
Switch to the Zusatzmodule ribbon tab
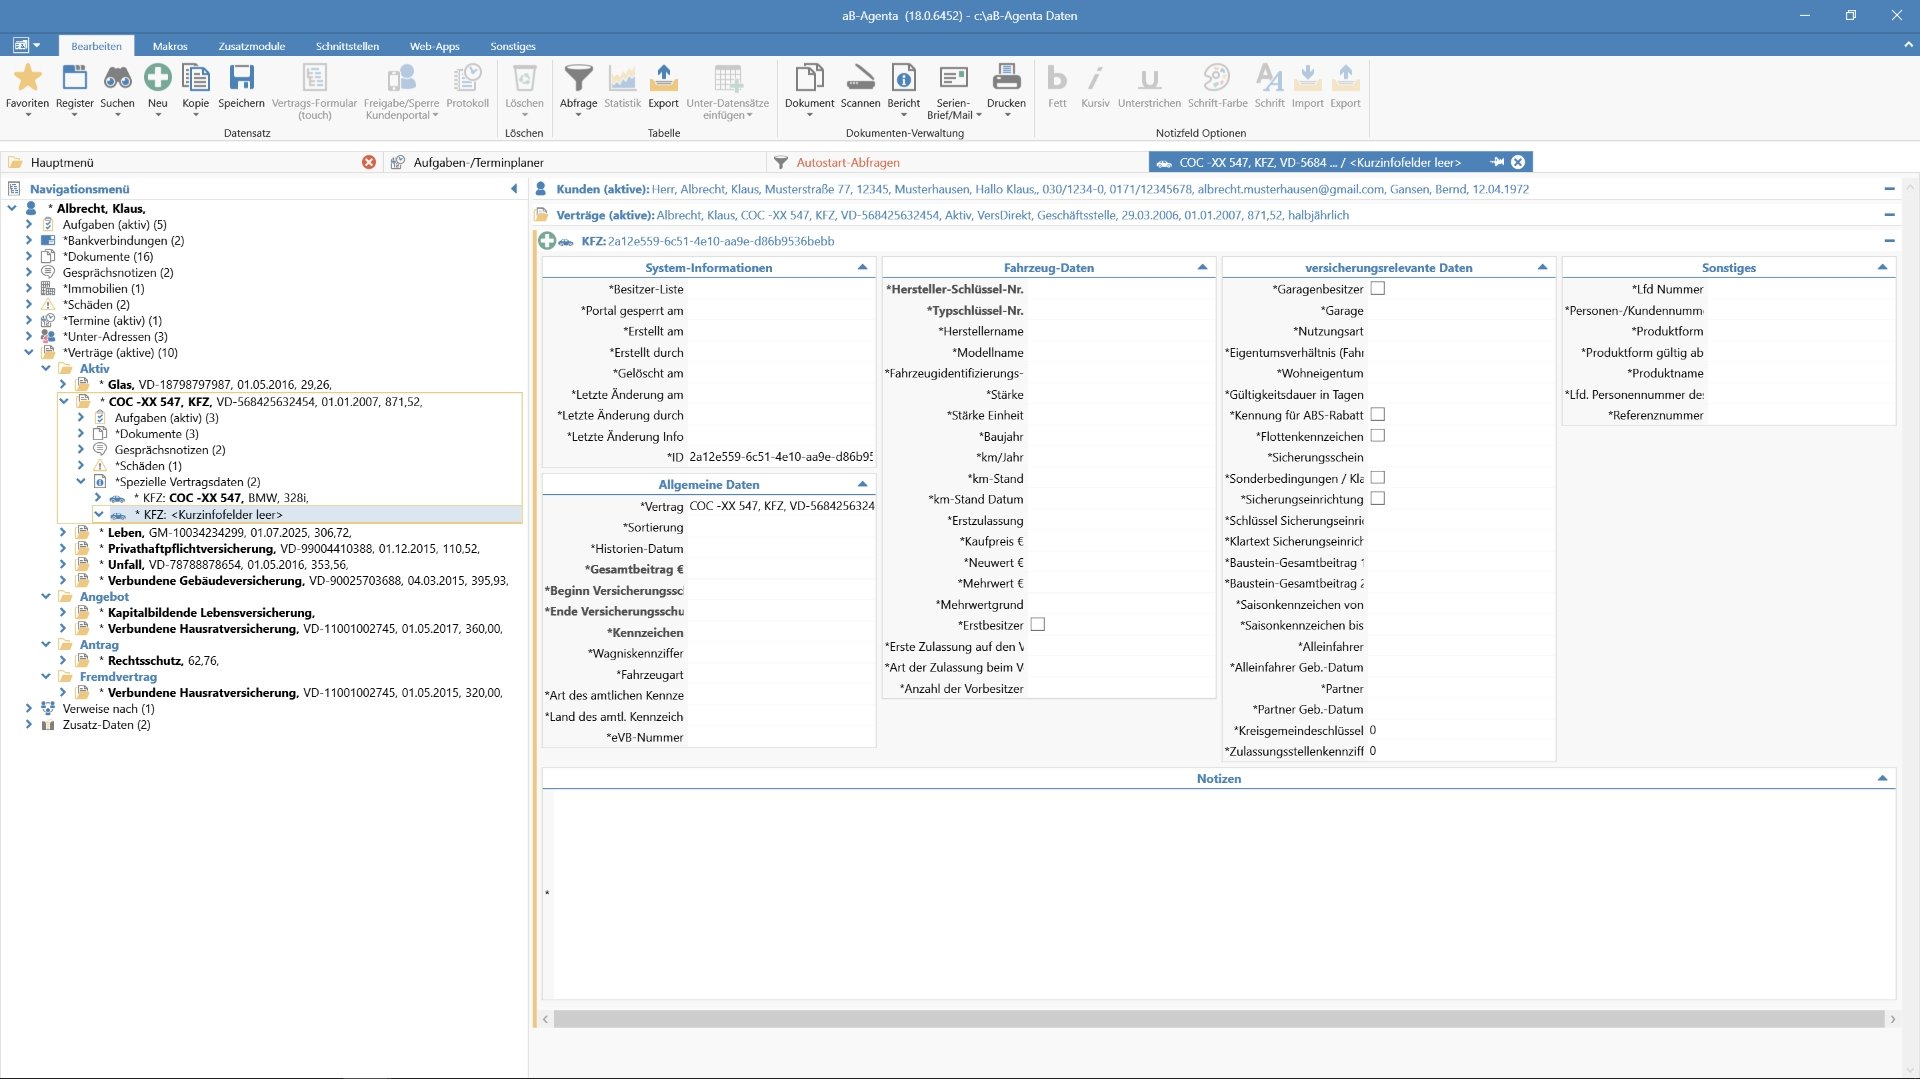coord(252,46)
